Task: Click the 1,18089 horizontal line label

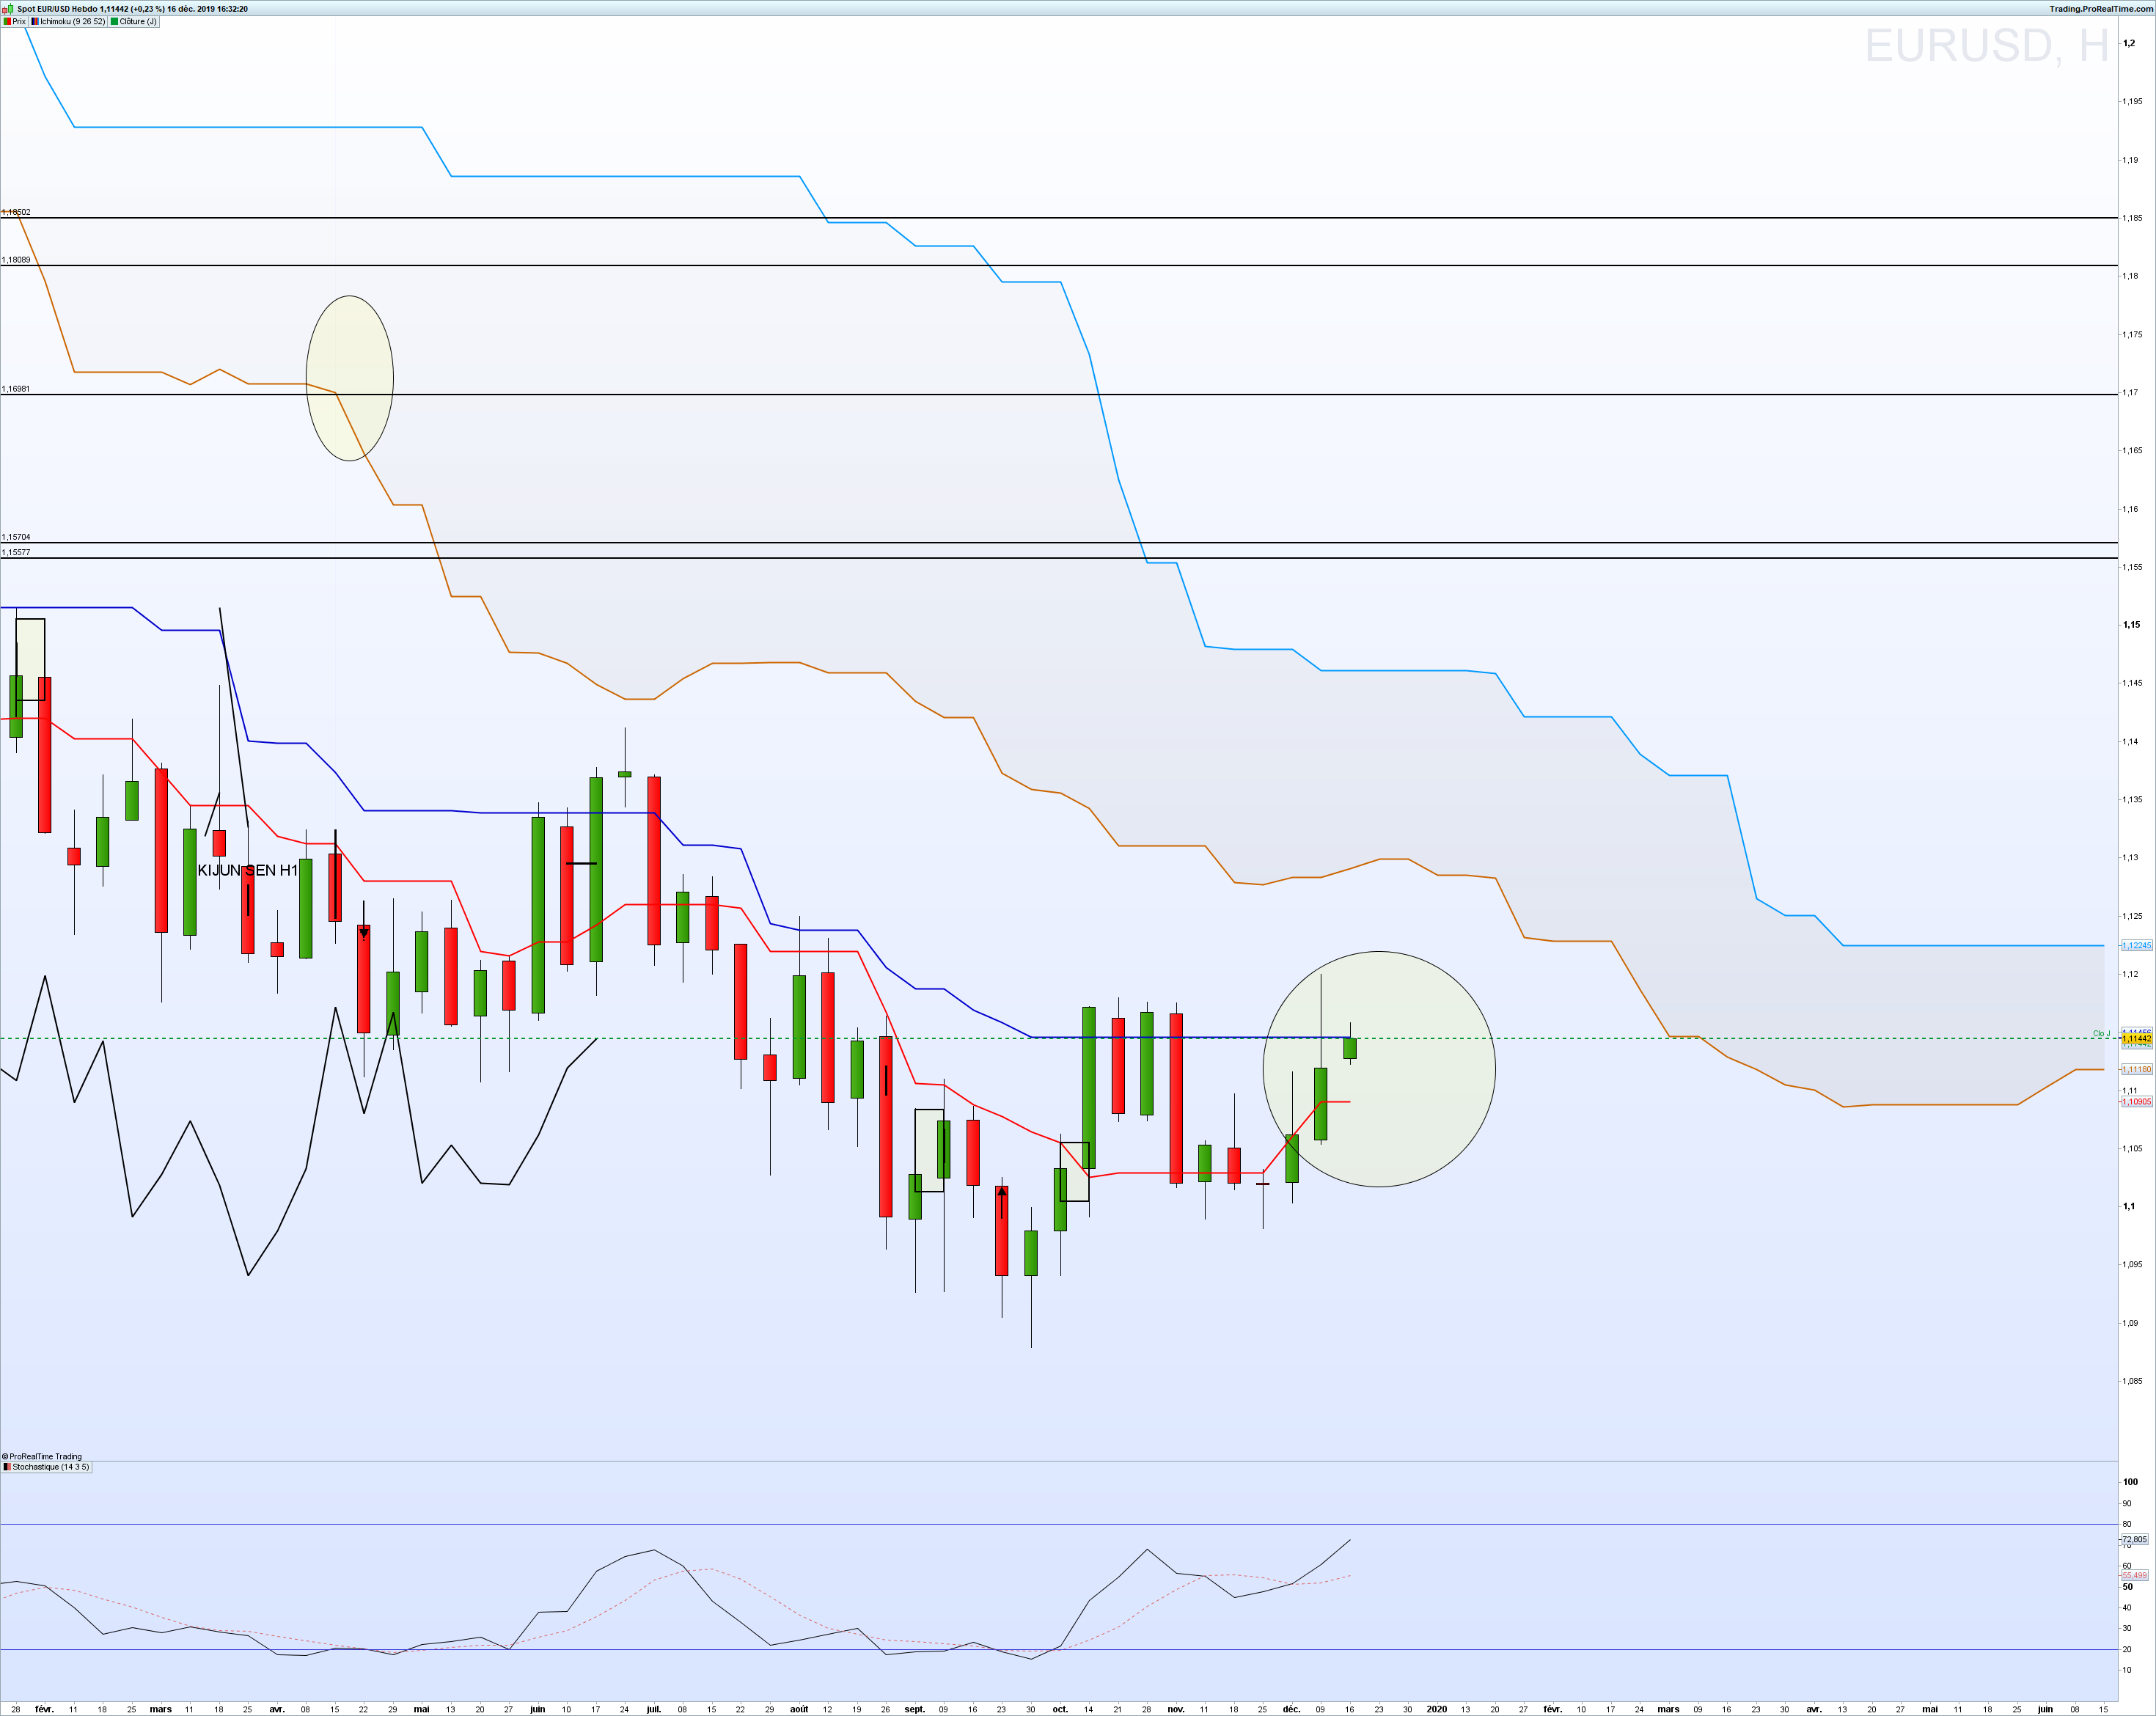Action: pos(16,260)
